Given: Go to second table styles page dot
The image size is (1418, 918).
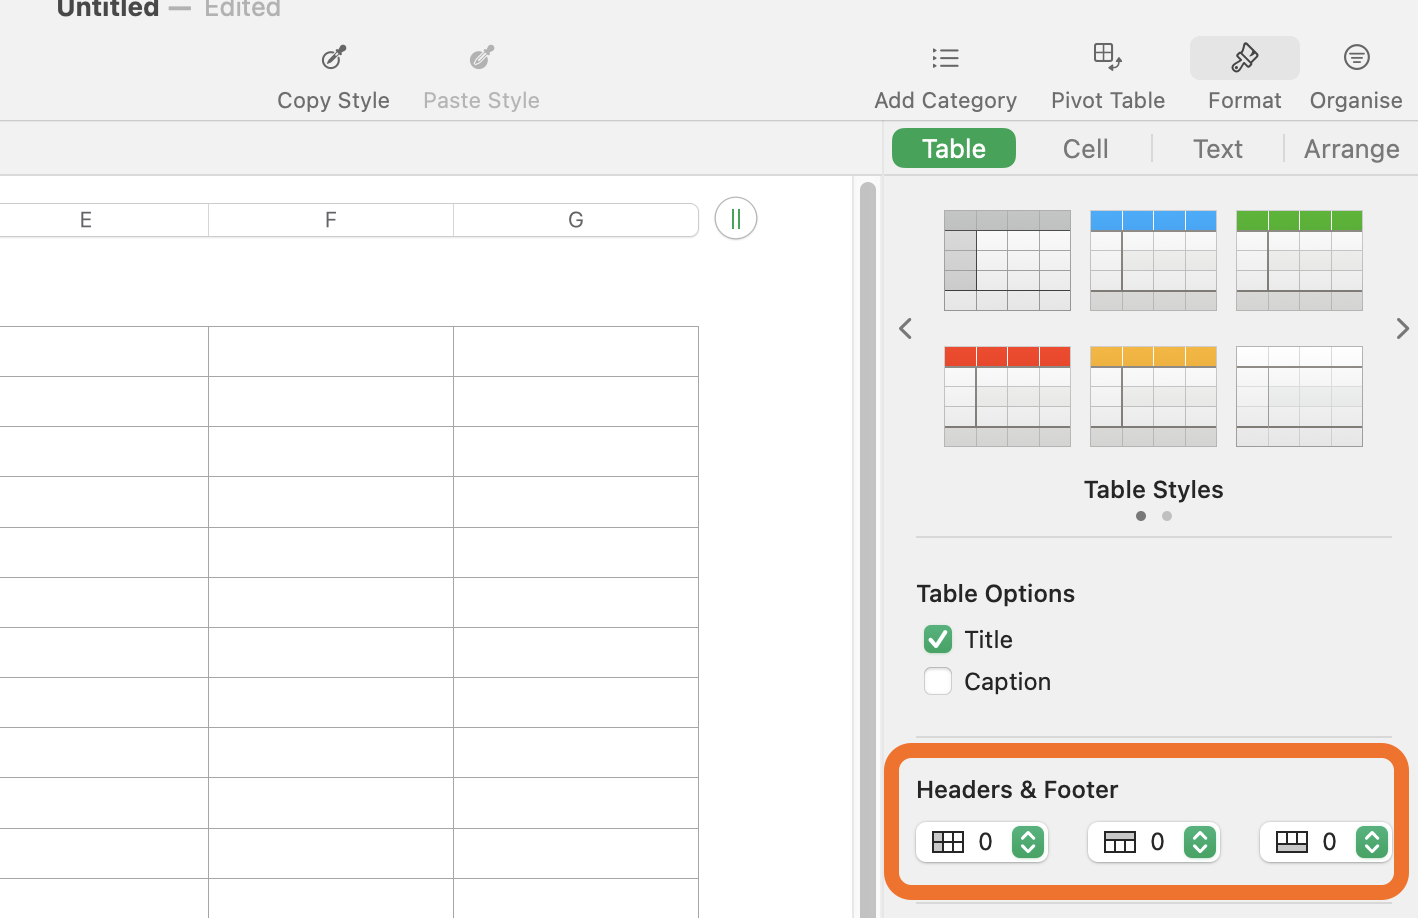Looking at the screenshot, I should (x=1167, y=516).
